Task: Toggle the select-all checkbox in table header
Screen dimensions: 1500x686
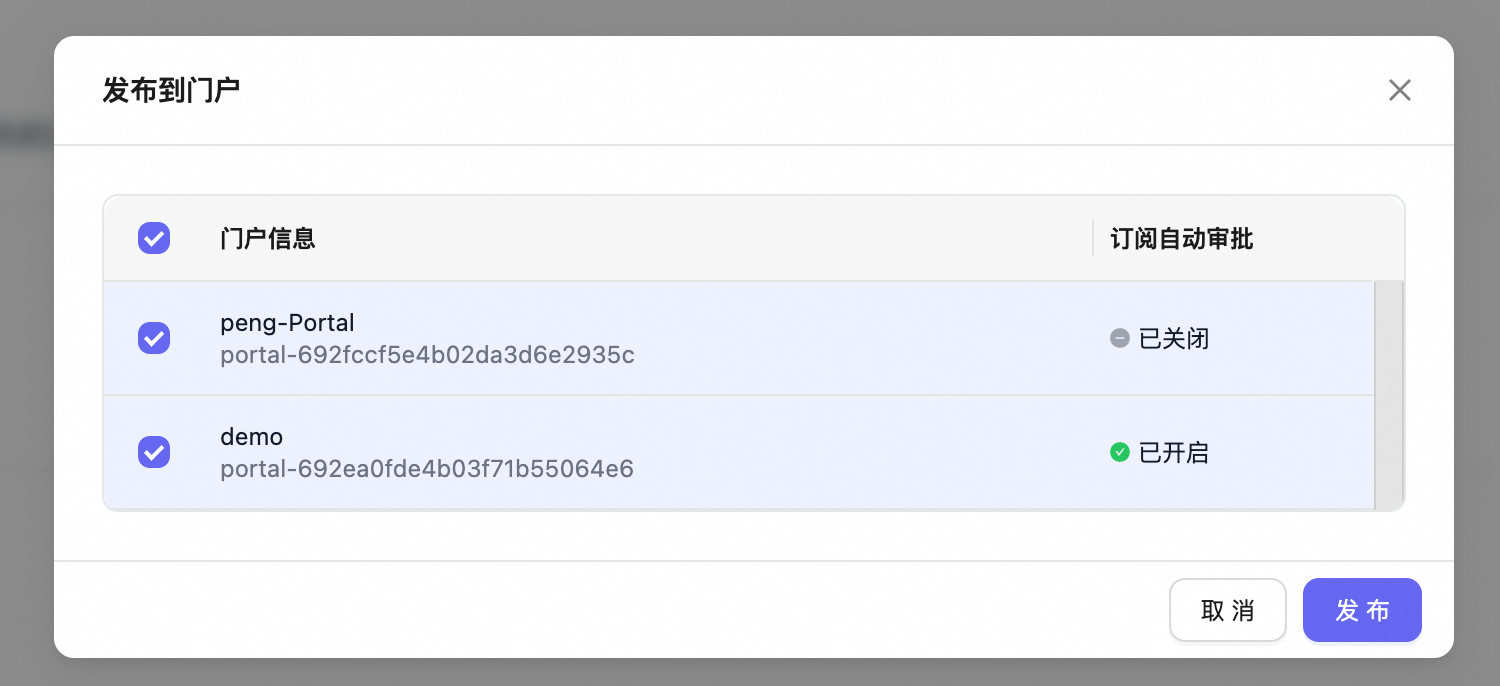Action: coord(154,238)
